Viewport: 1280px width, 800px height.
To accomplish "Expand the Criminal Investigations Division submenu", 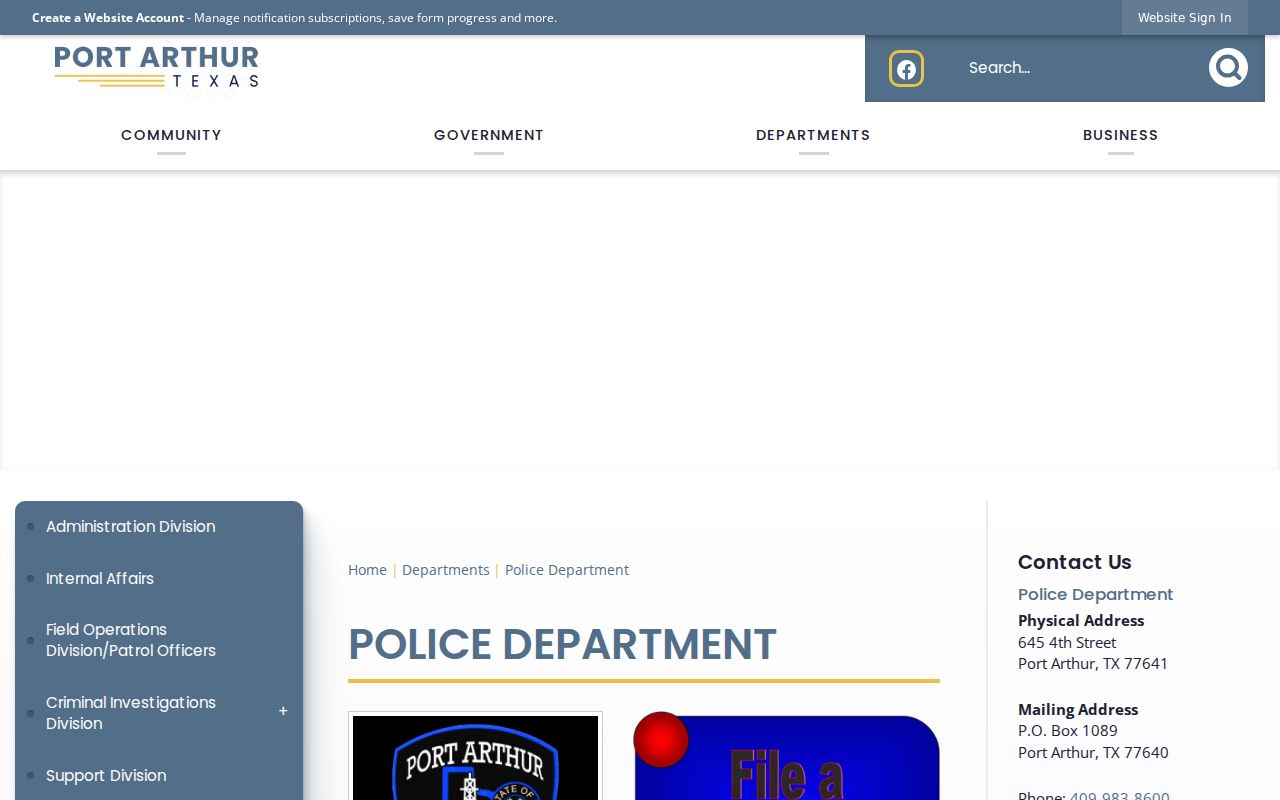I will tap(283, 712).
